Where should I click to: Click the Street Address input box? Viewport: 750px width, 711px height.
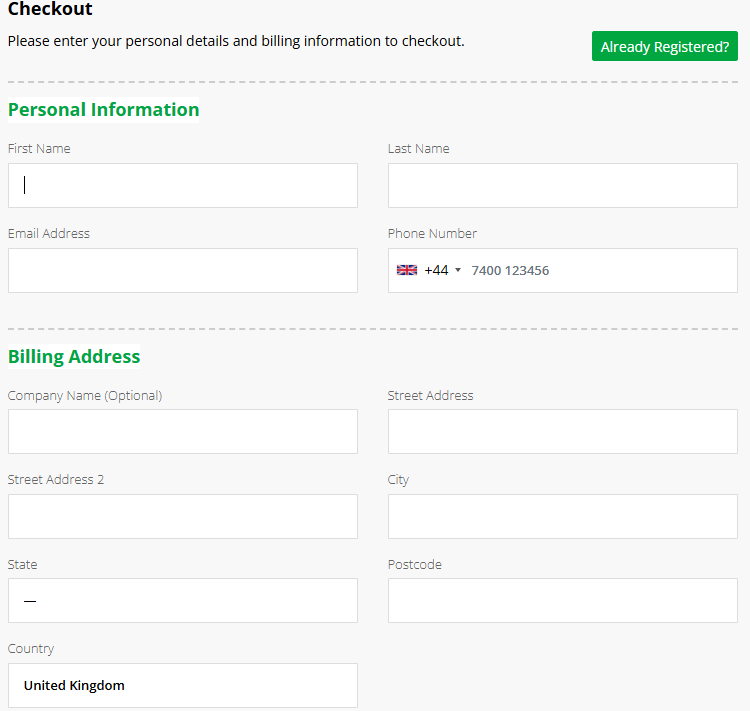pos(562,432)
